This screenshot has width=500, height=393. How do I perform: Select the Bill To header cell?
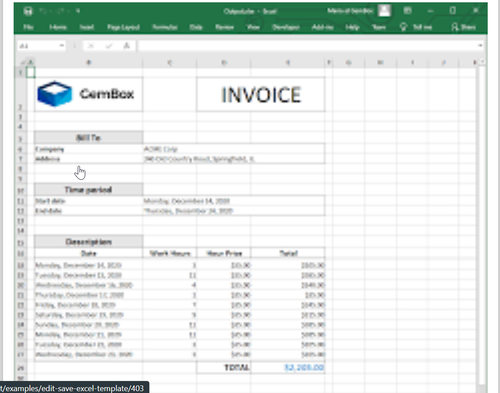(x=89, y=137)
